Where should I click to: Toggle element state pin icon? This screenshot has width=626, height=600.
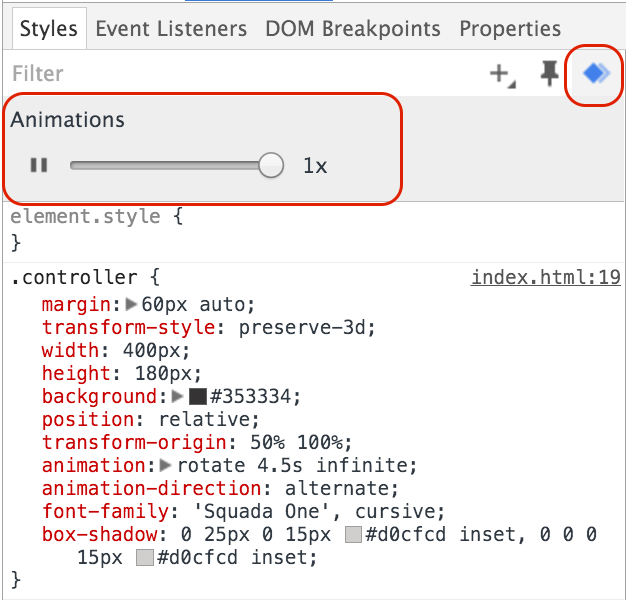549,73
